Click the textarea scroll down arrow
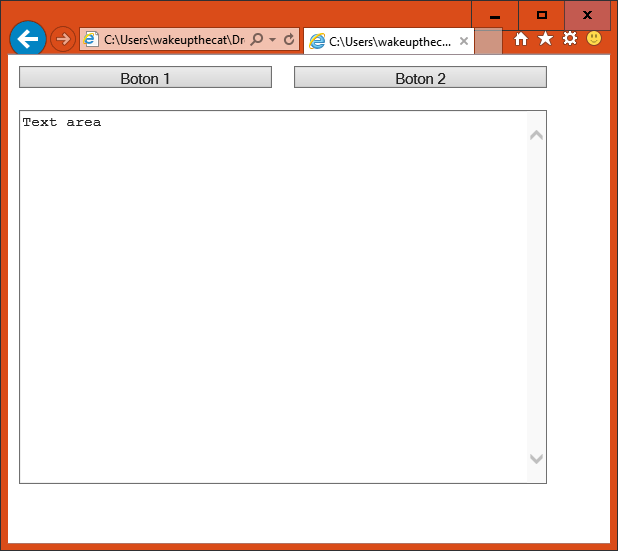The height and width of the screenshot is (551, 618). pyautogui.click(x=536, y=459)
